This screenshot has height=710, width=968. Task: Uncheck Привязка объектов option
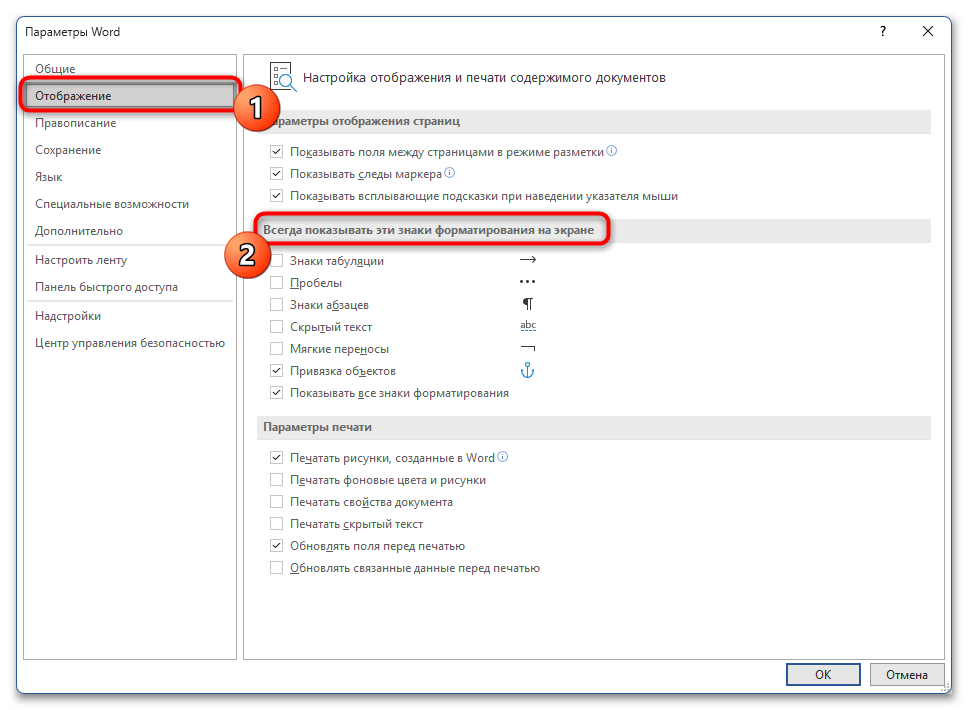[x=277, y=371]
